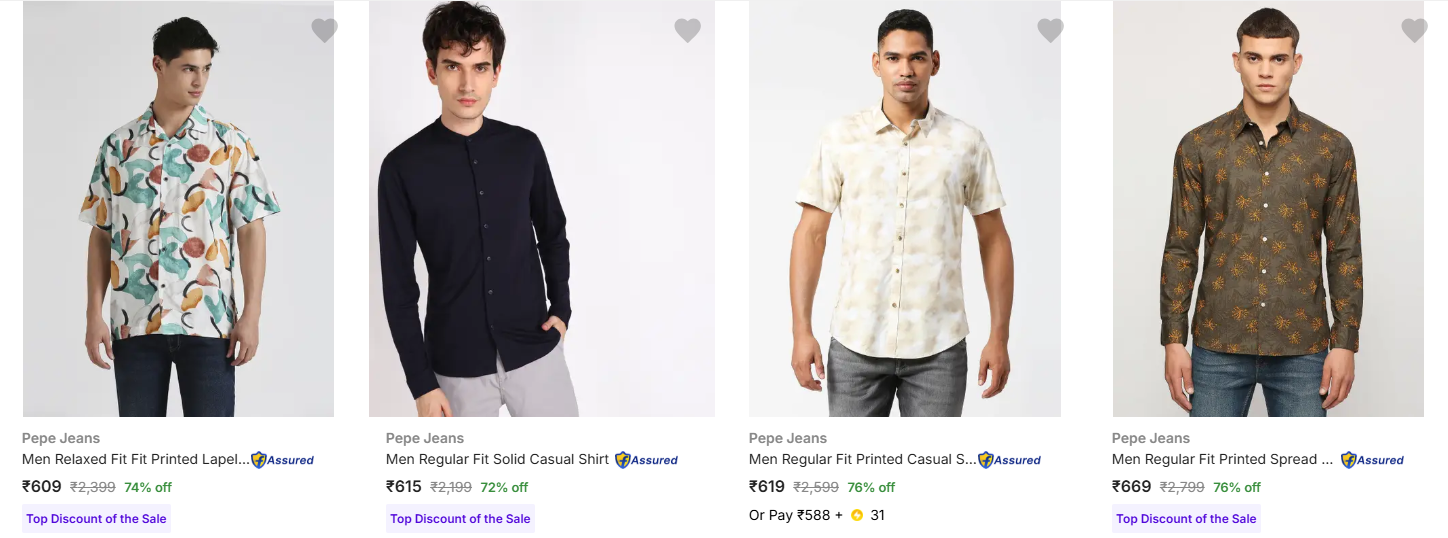Screen dimensions: 1448x538
Task: Favorite the olive printed spread shirt
Action: click(x=1413, y=31)
